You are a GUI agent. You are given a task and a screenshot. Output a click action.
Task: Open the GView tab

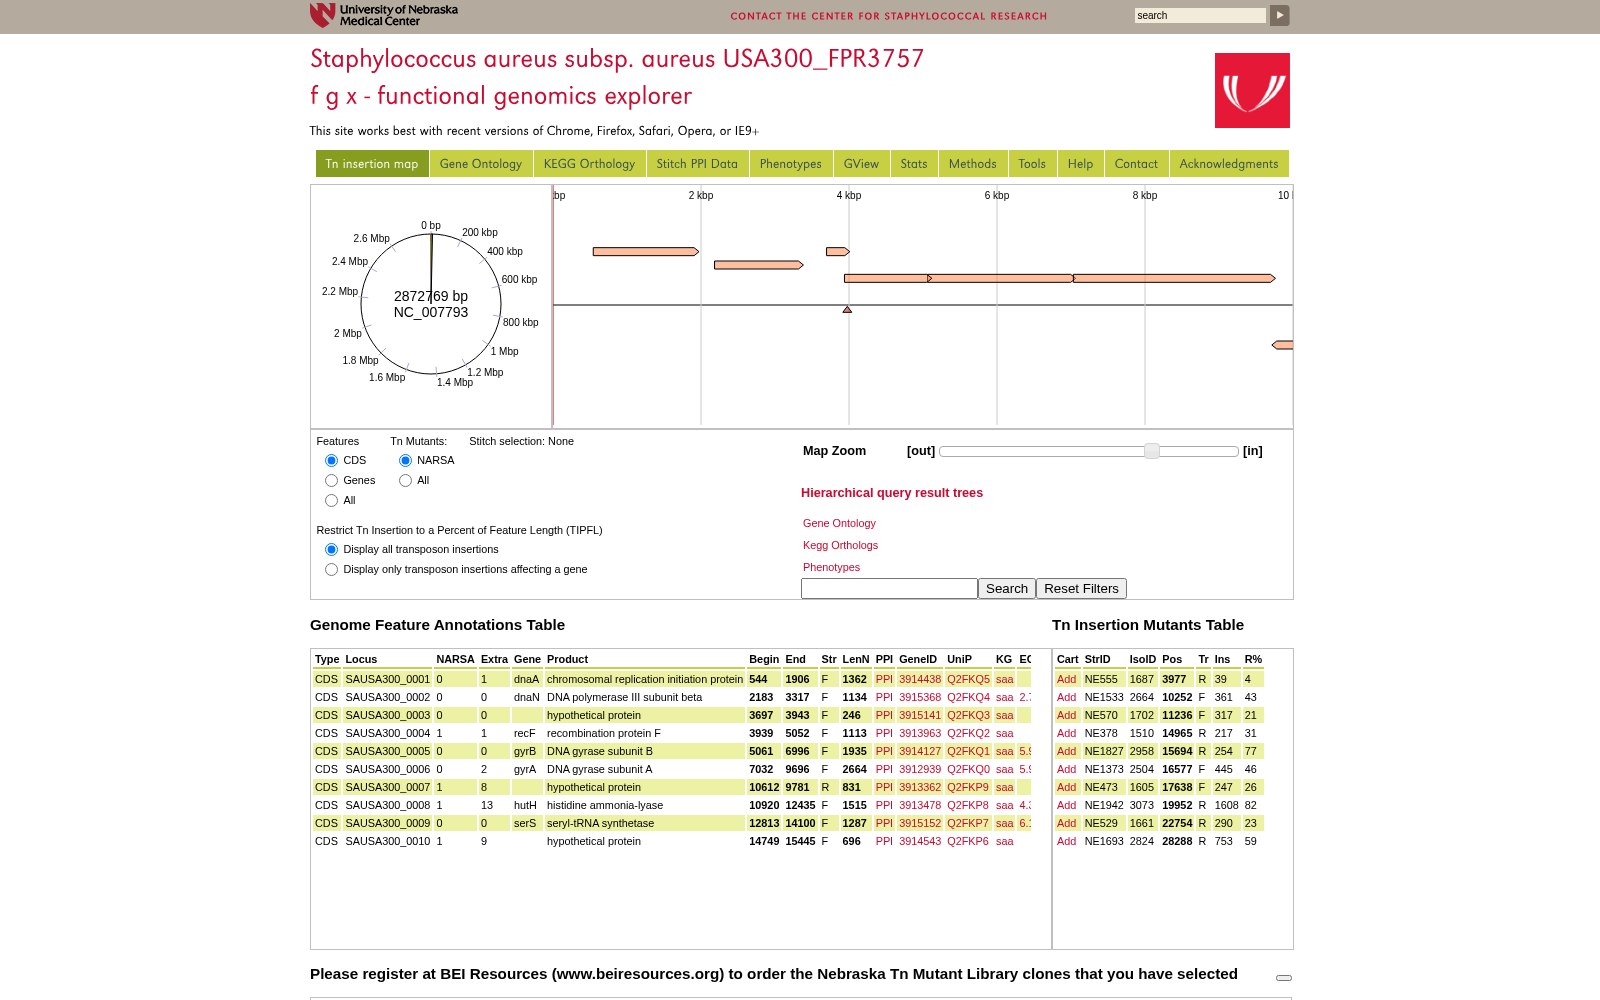coord(861,164)
